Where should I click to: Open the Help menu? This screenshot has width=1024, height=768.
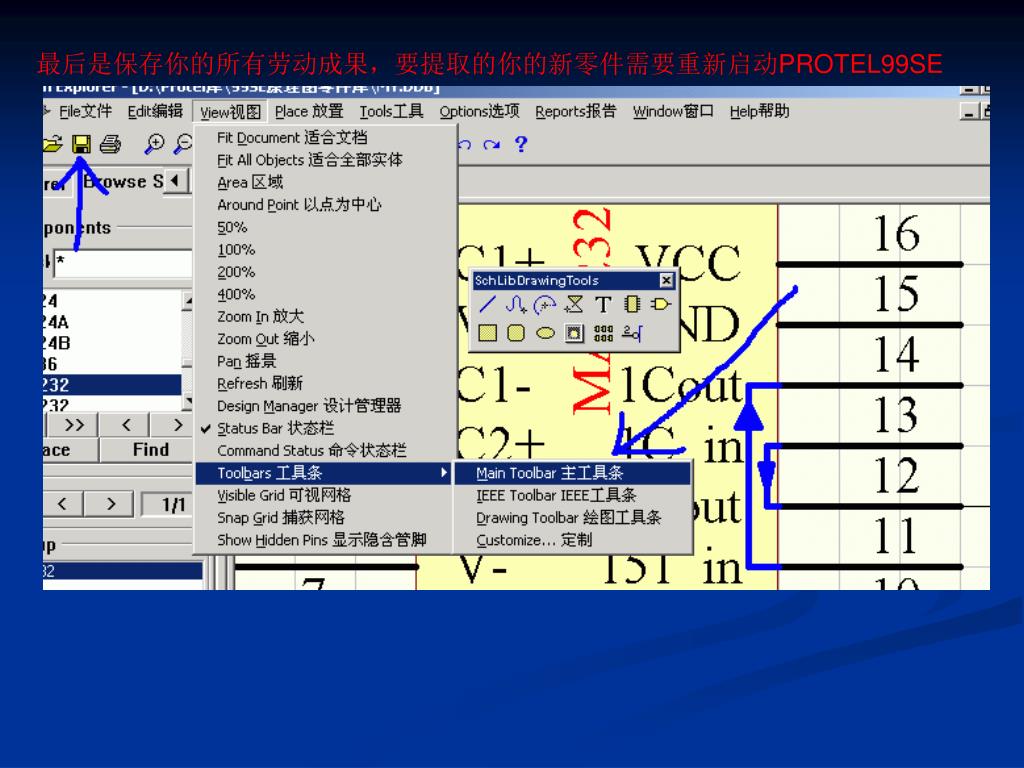(x=759, y=112)
